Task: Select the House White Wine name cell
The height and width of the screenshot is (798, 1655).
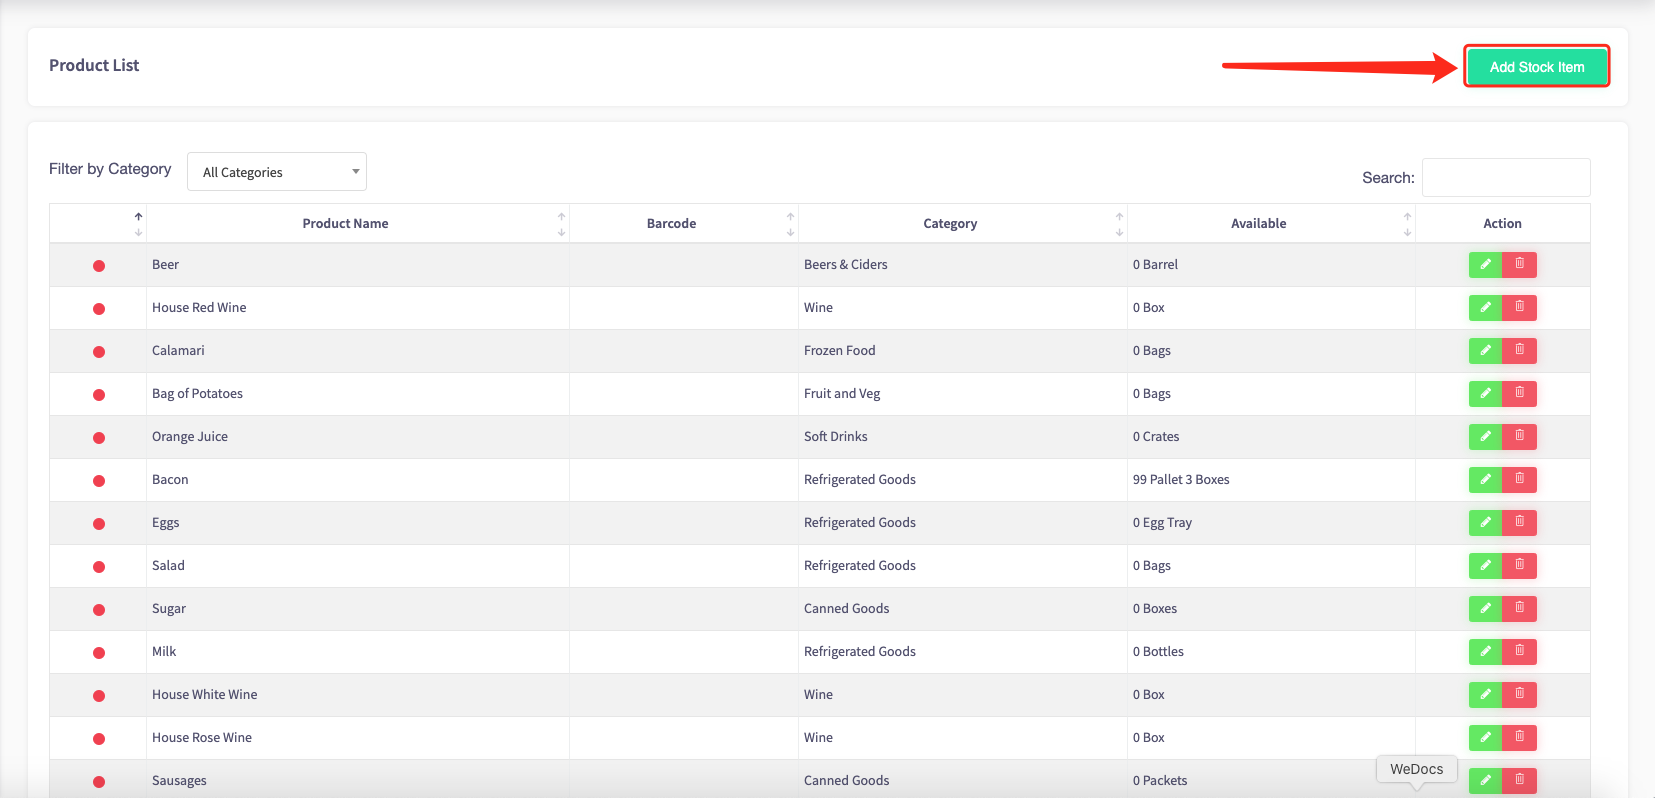Action: click(358, 695)
